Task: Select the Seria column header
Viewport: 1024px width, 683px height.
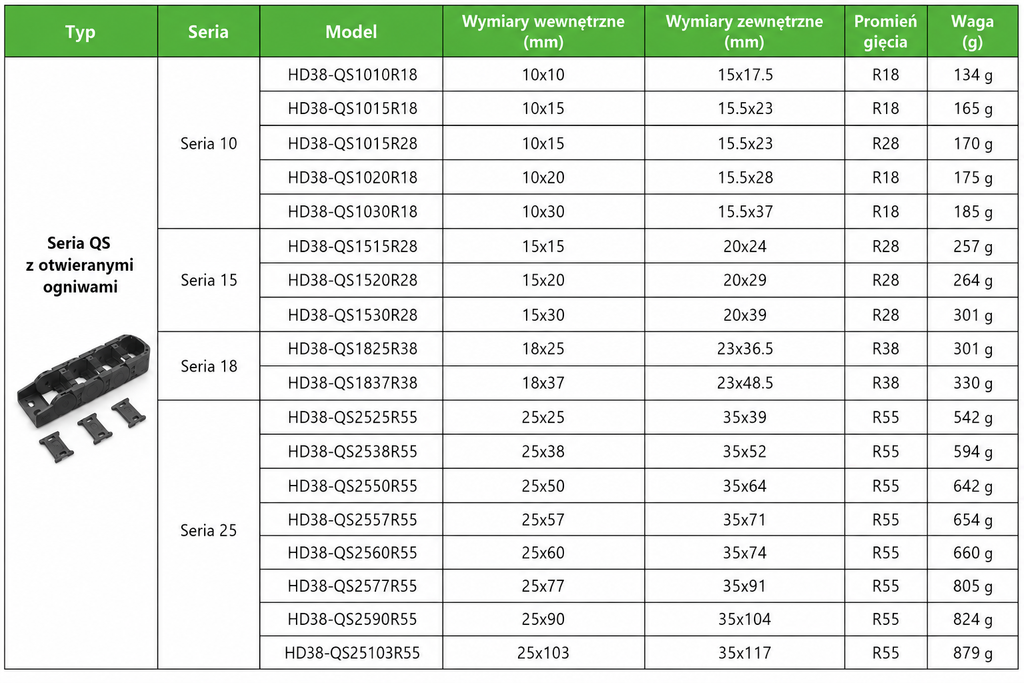Action: point(208,31)
